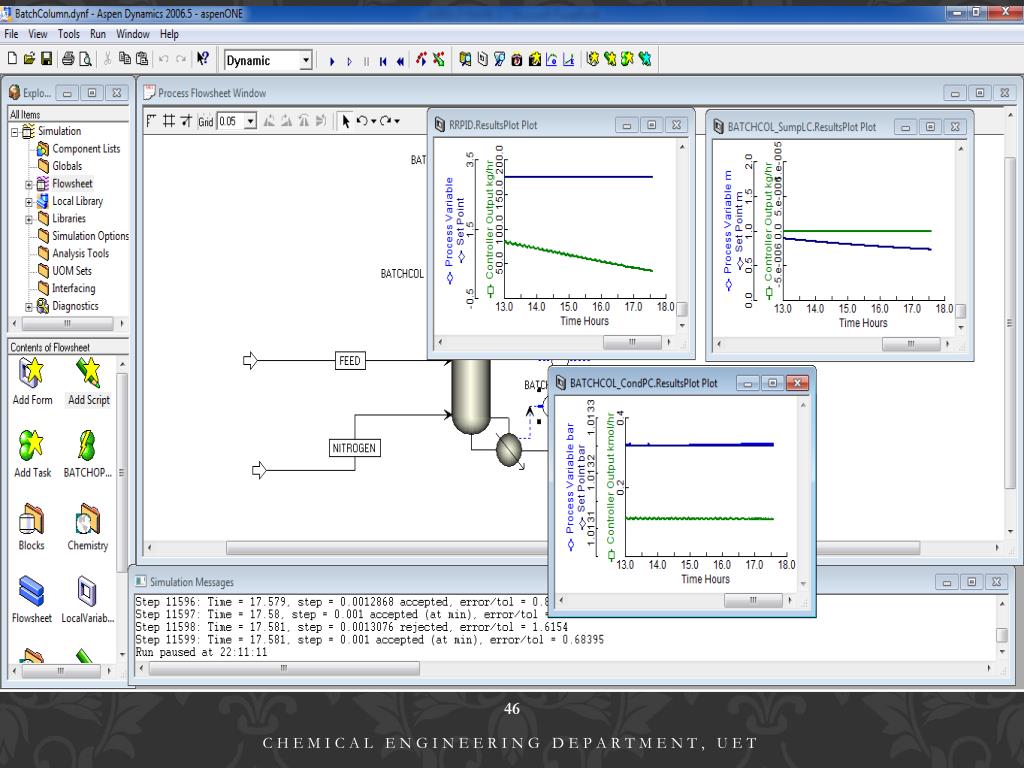Select Globals in explorer tree
The height and width of the screenshot is (768, 1024).
(67, 166)
